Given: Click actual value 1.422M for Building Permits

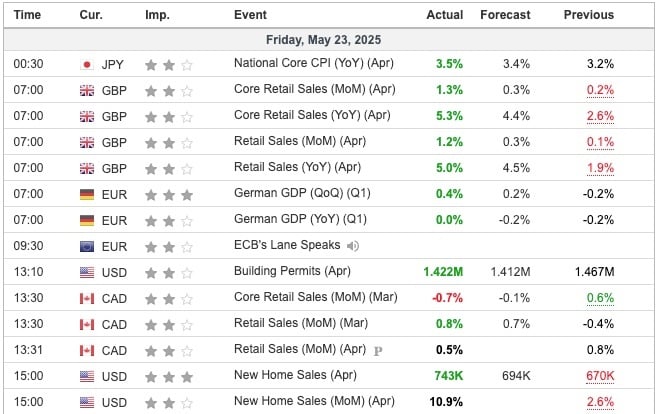Looking at the screenshot, I should click(x=443, y=272).
